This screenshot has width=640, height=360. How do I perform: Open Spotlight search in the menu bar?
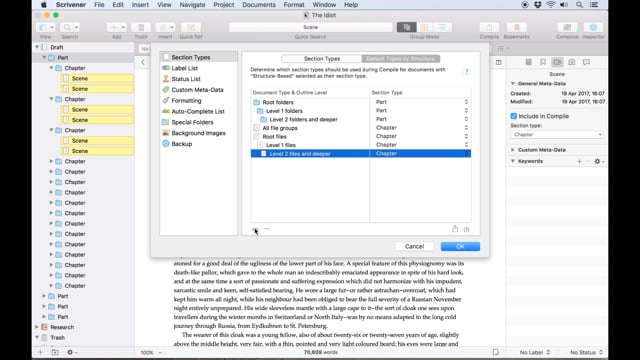[x=579, y=5]
